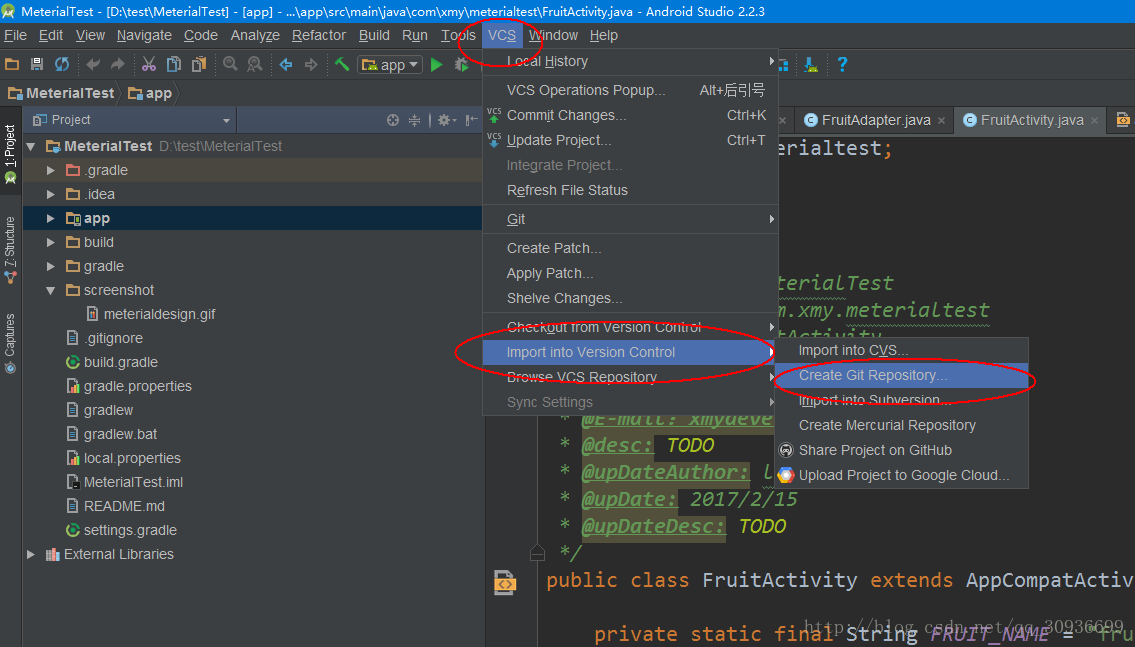This screenshot has width=1135, height=647.
Task: Click Update Project... in VCS menu
Action: (x=630, y=140)
